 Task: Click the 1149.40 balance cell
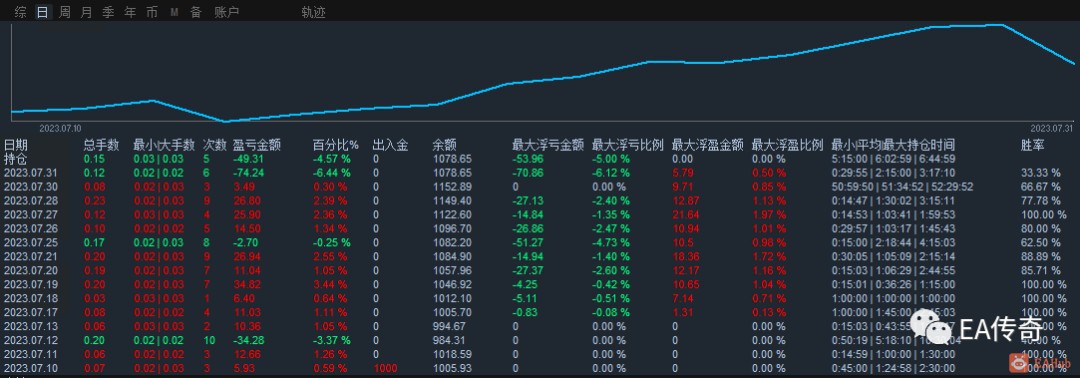[x=452, y=200]
